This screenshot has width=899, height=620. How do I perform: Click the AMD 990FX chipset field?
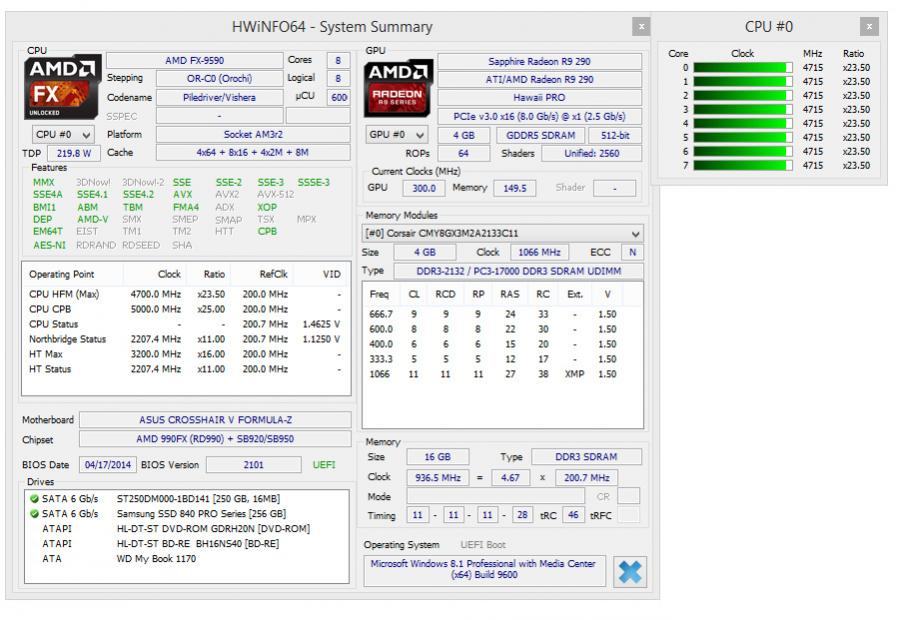tap(215, 439)
